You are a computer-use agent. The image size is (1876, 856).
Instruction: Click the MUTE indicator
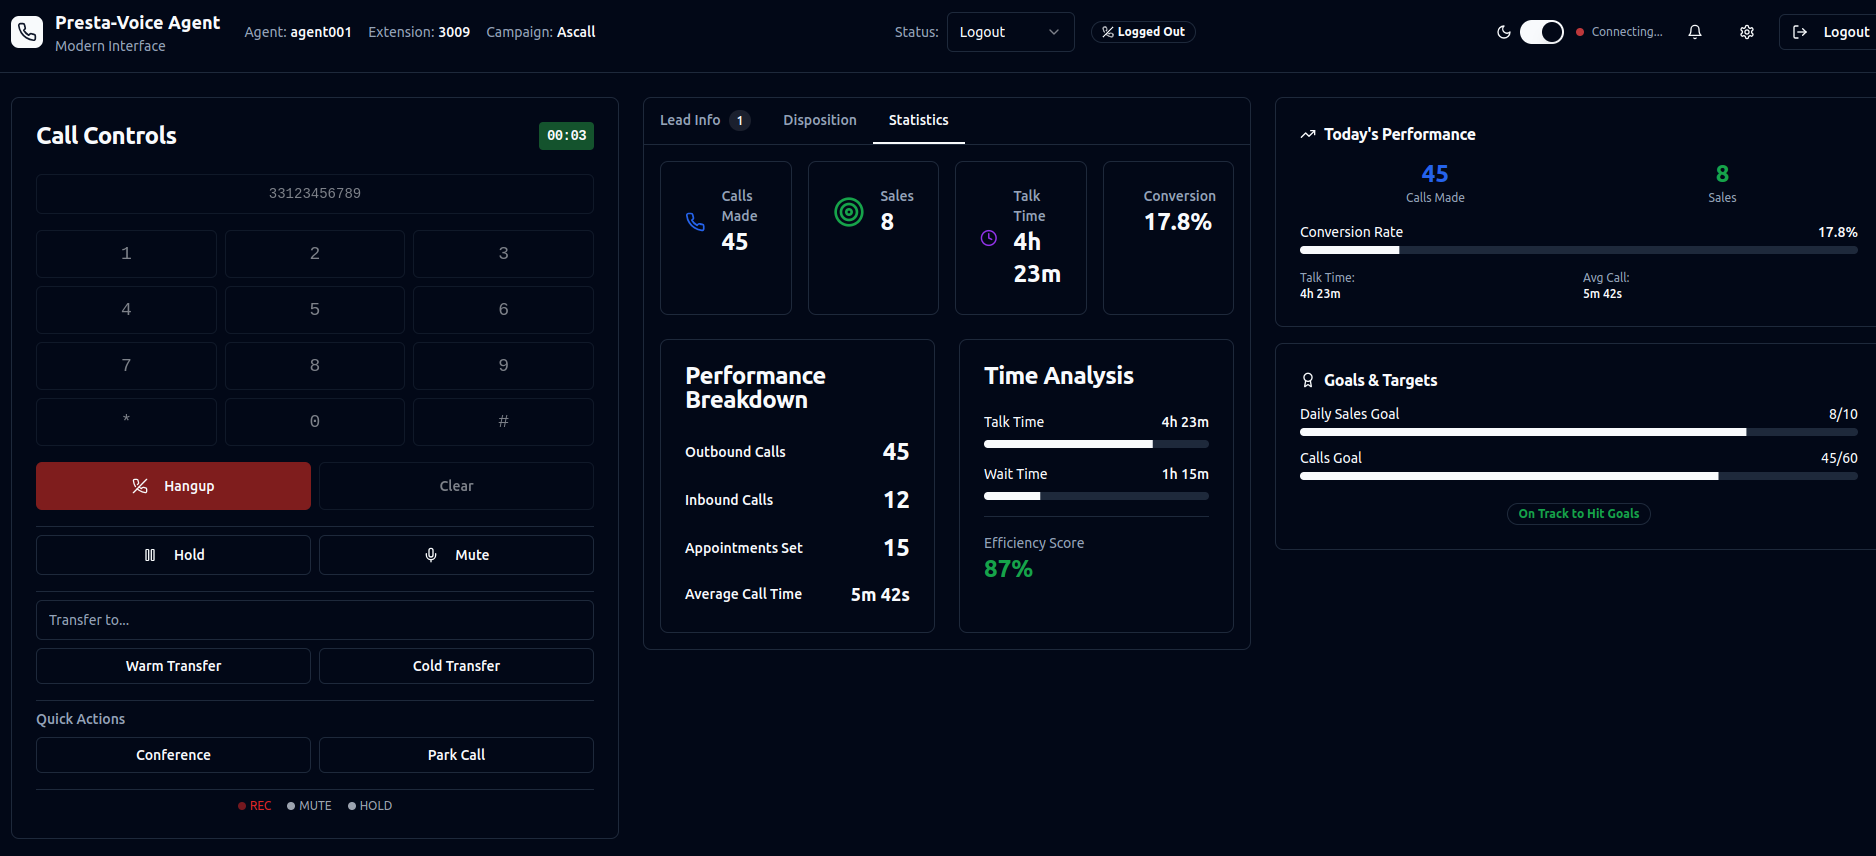coord(309,806)
